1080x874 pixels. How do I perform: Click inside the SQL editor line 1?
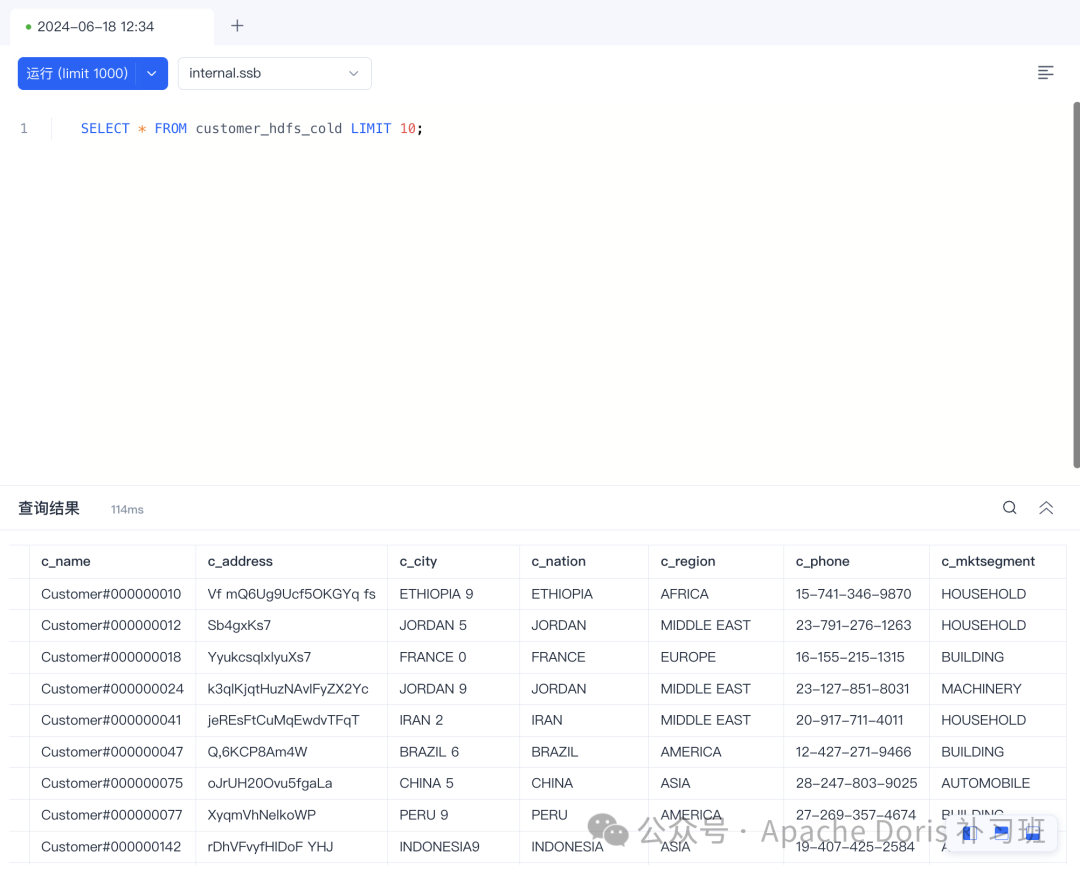tap(251, 129)
